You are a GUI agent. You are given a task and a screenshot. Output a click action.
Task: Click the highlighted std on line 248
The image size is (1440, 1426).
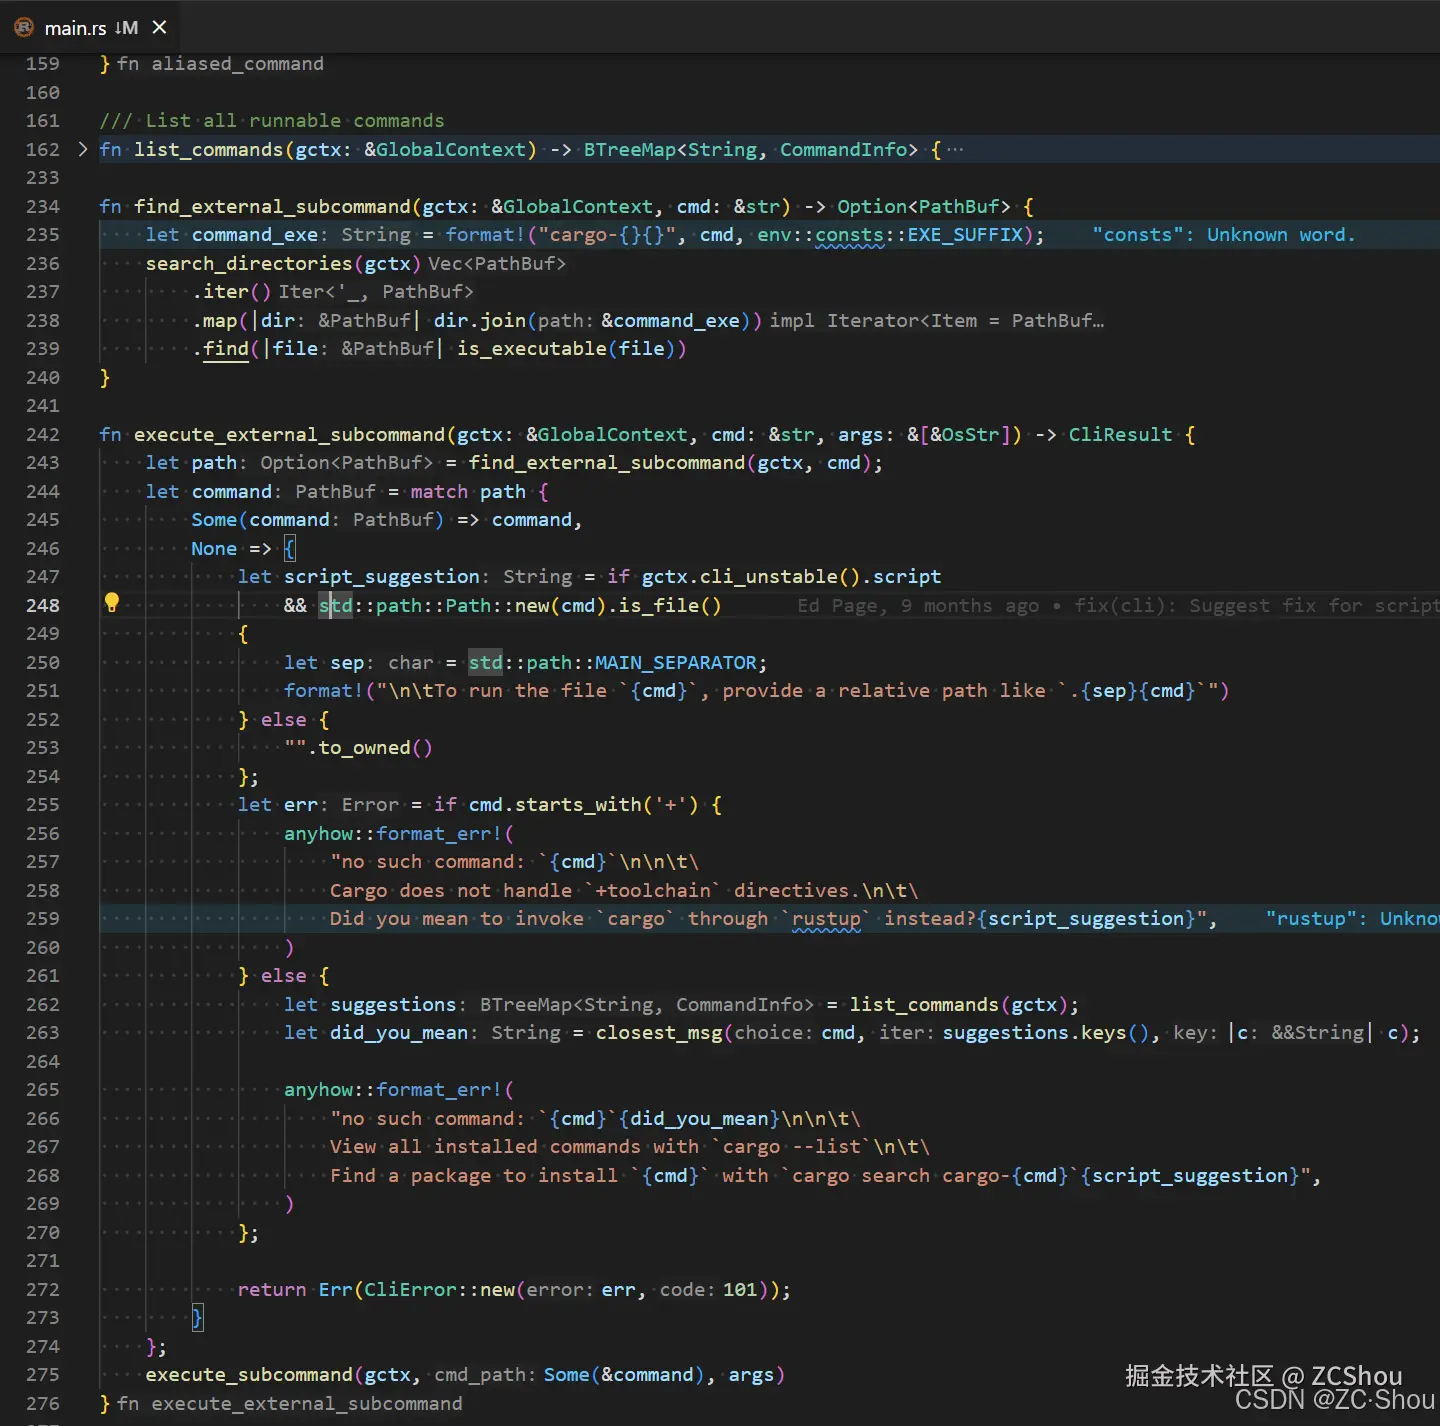[336, 606]
